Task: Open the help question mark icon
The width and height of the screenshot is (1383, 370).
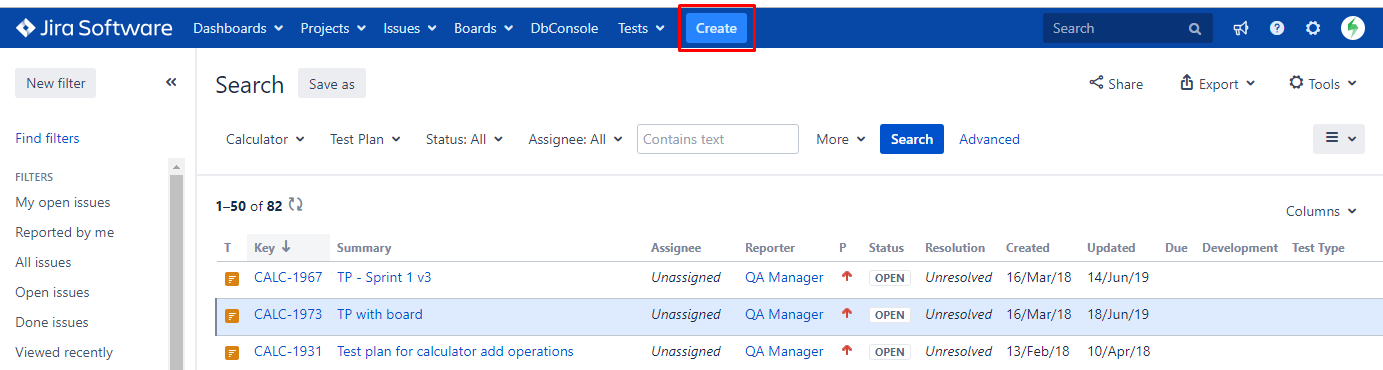Action: tap(1277, 28)
